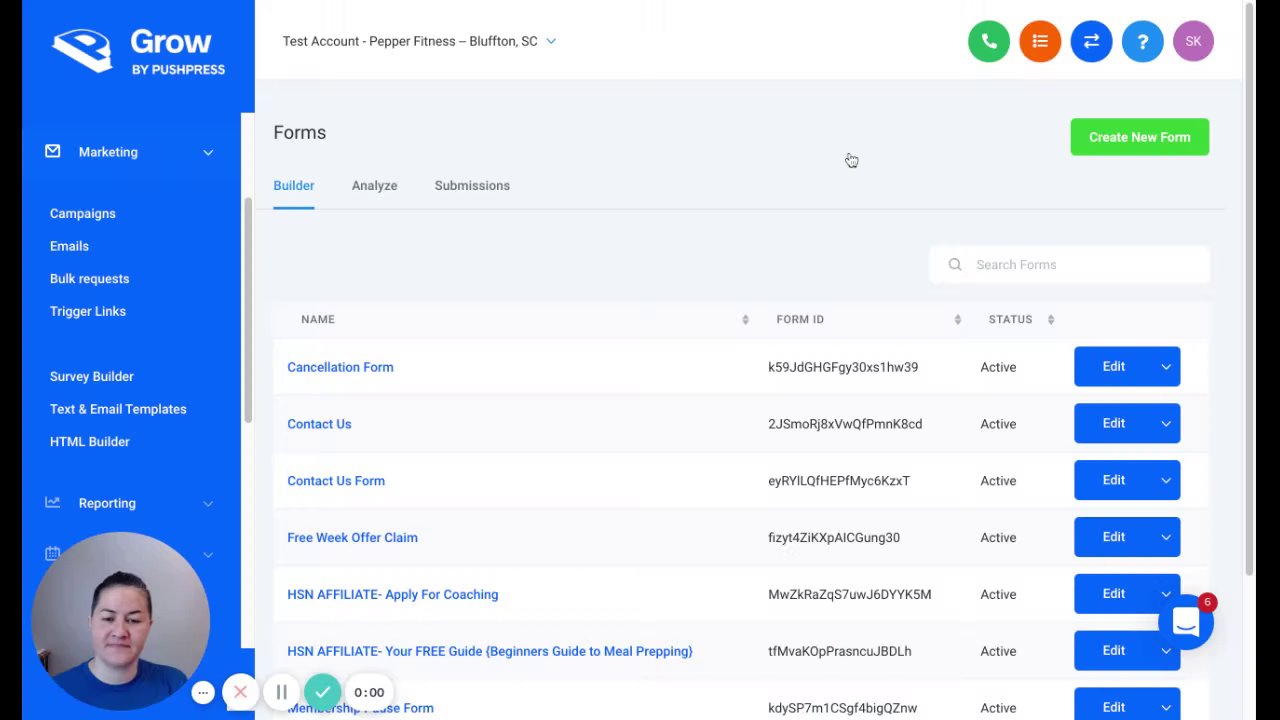This screenshot has height=720, width=1280.
Task: Open the chat widget with 6 notifications
Action: (1186, 623)
